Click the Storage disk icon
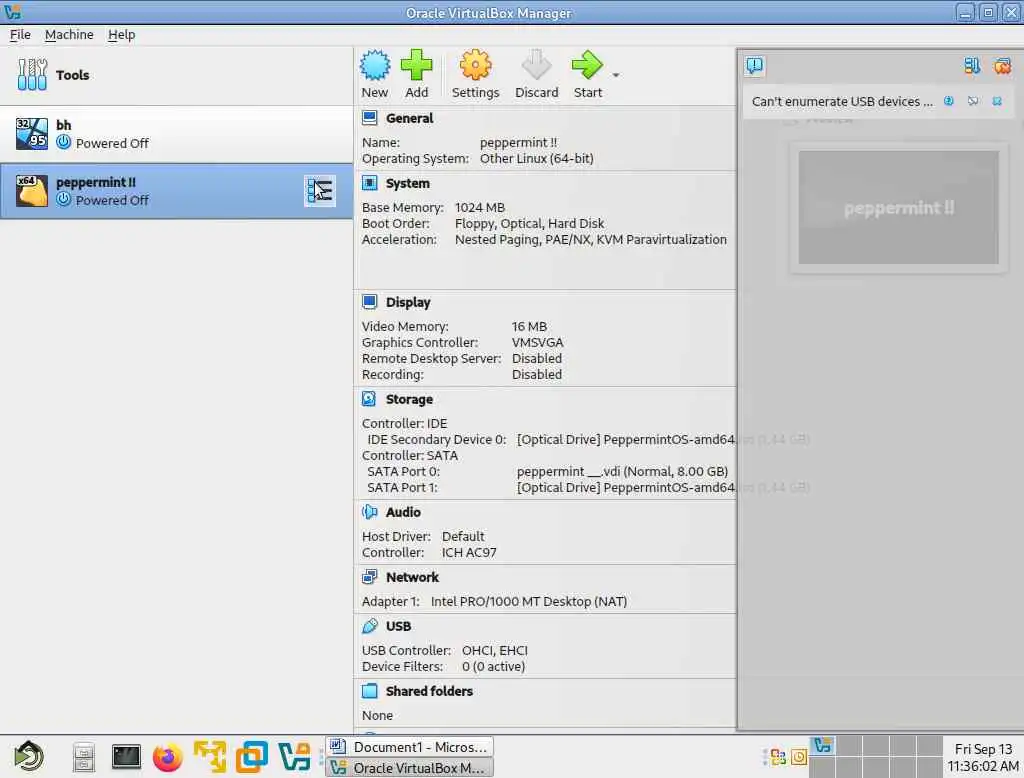 (x=370, y=398)
